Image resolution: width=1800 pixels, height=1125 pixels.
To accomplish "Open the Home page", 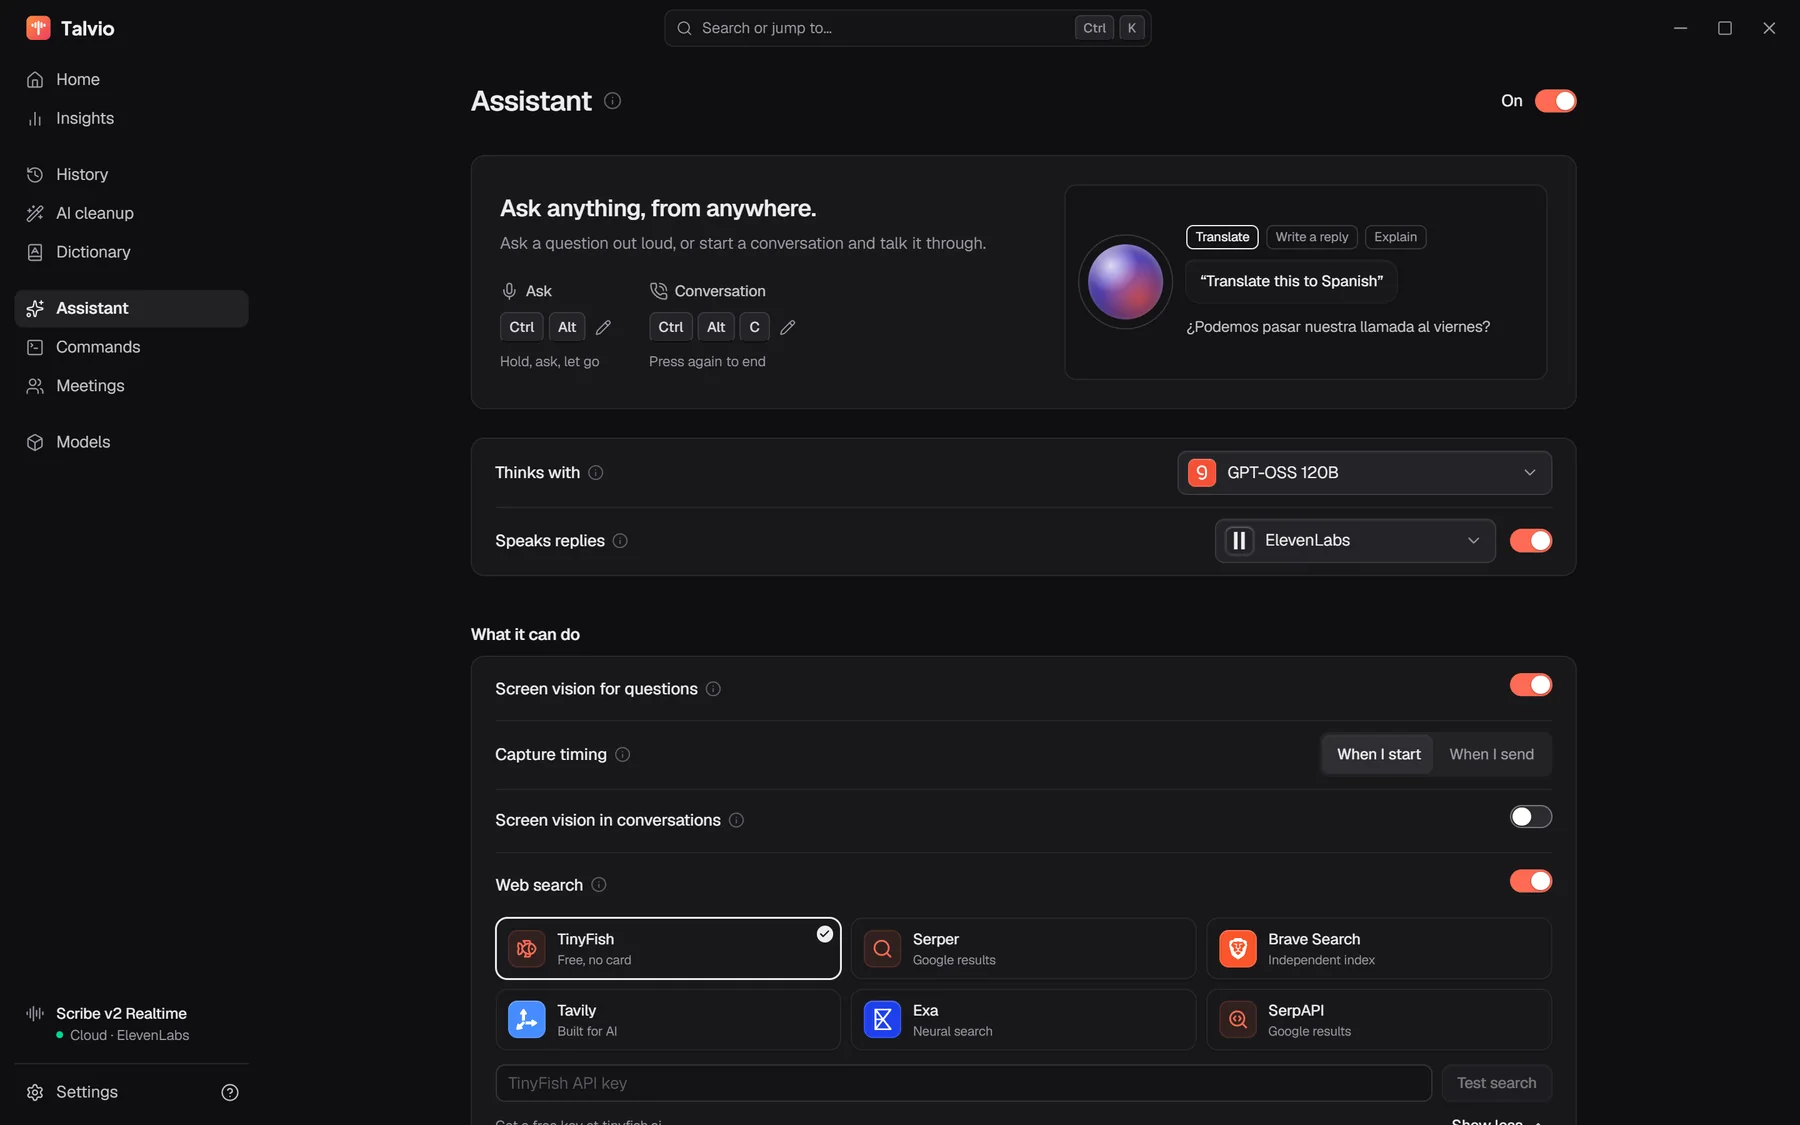I will click(131, 80).
